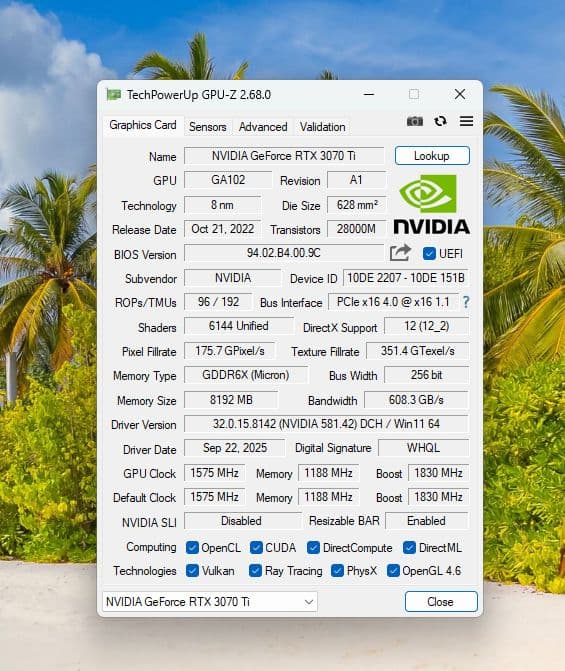This screenshot has width=565, height=671.
Task: Click the GPU-Z title bar app icon
Action: tap(113, 95)
